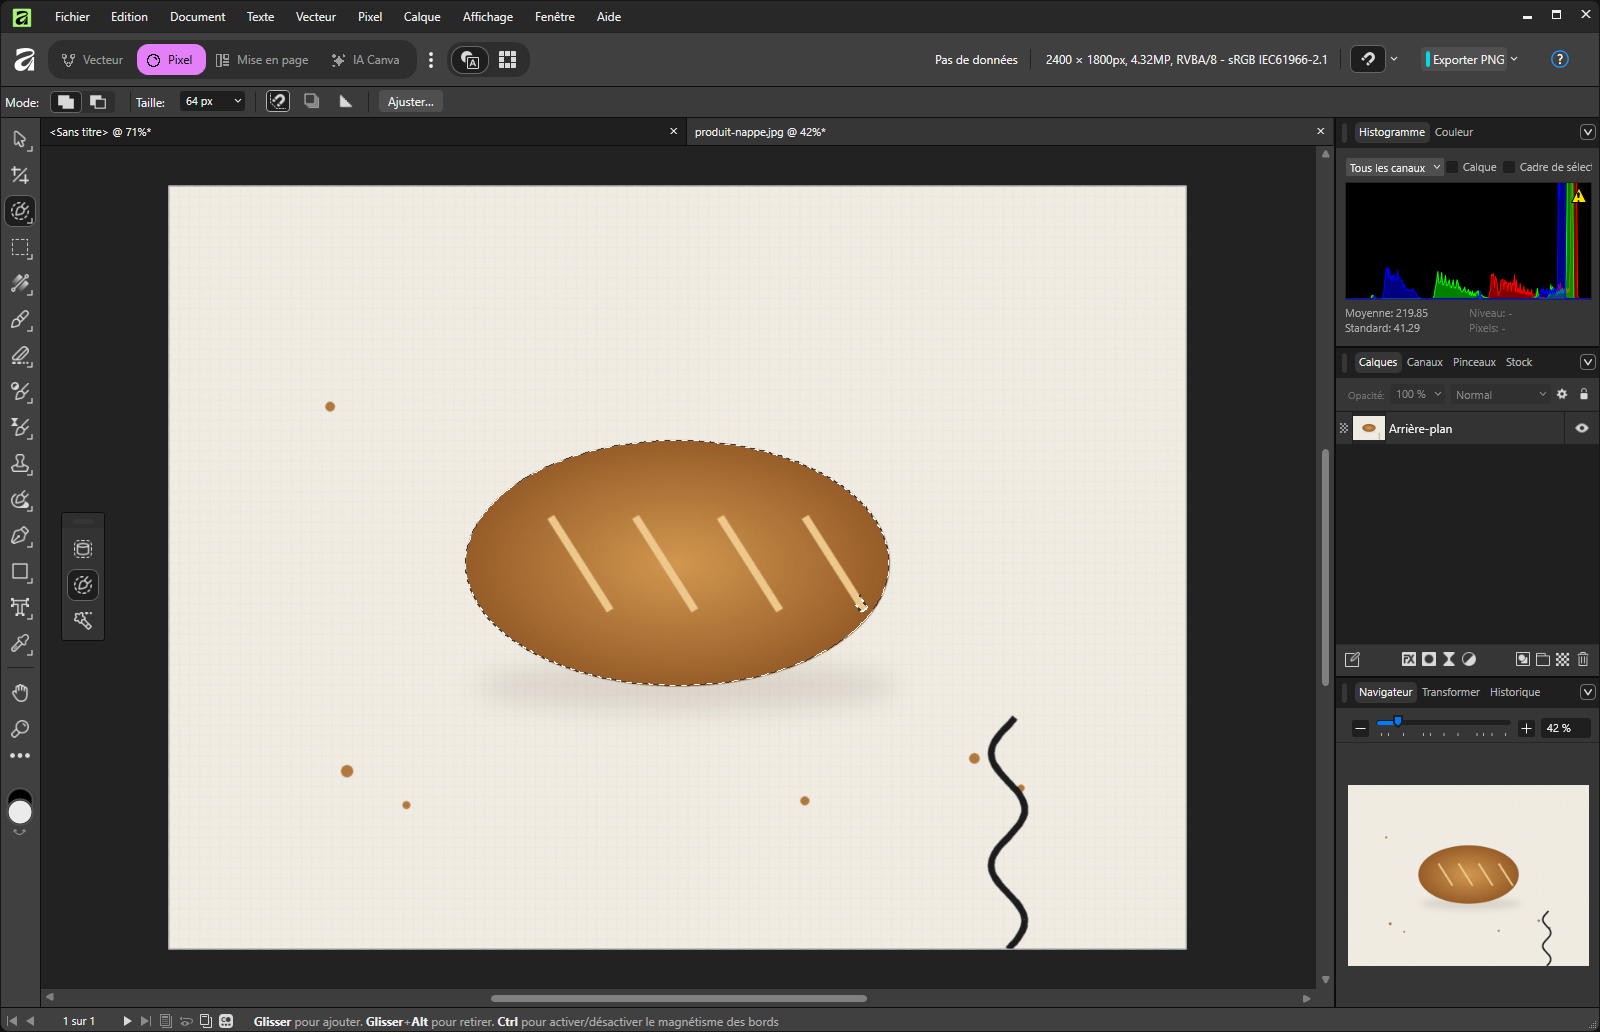Open the opacity 100 % dropdown
This screenshot has height=1032, width=1600.
coord(1418,394)
